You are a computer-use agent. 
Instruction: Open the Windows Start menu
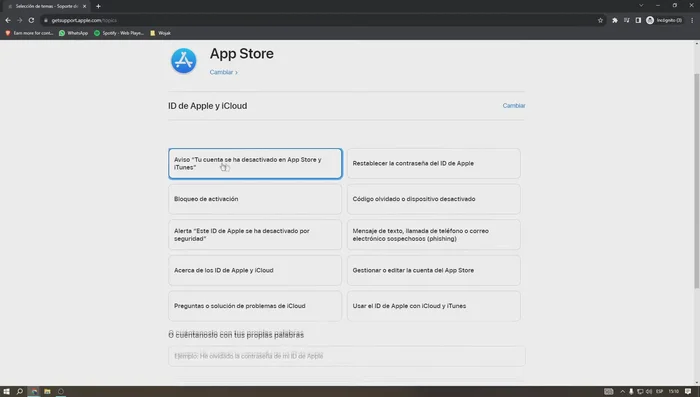click(6, 391)
